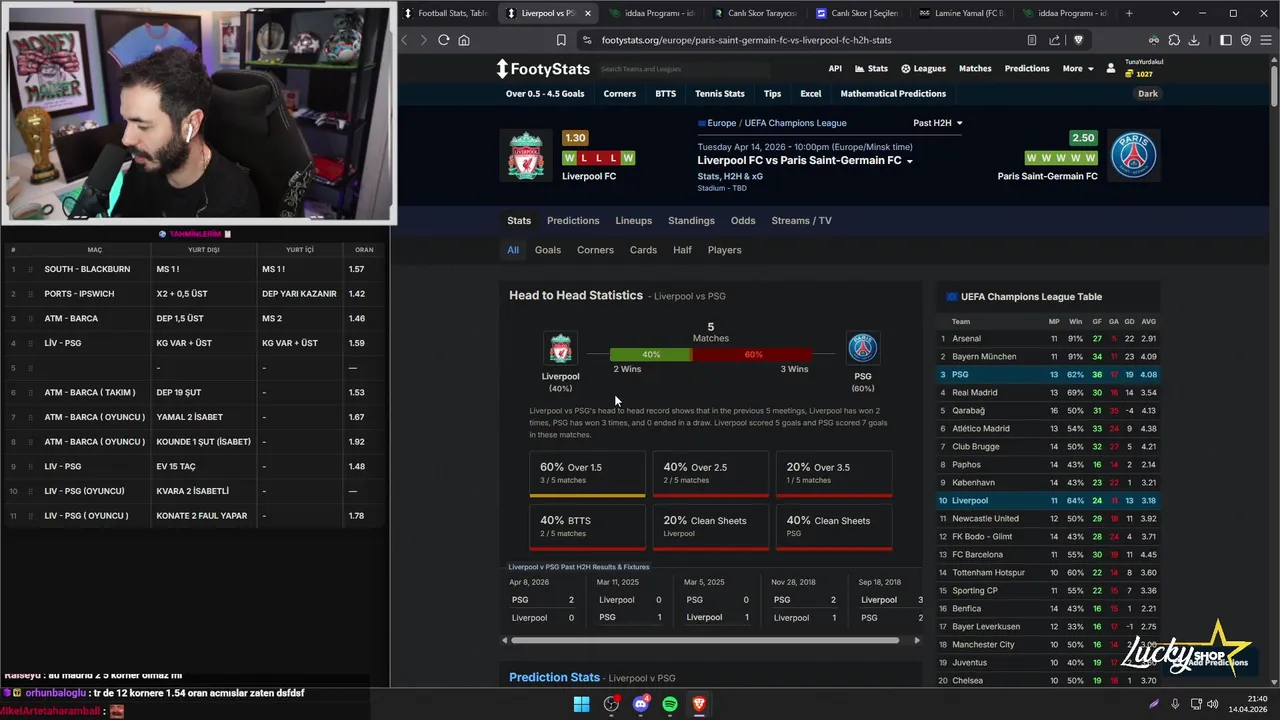Click 40% BTTS stat box
The height and width of the screenshot is (720, 1280).
[587, 527]
